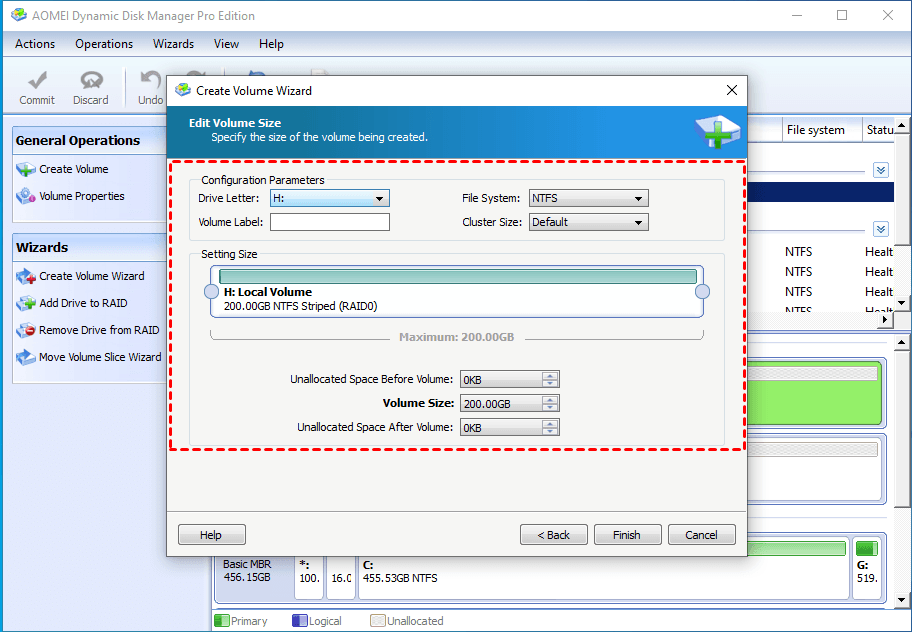Collapse the first disk group chevron in volume list
This screenshot has height=632, width=912.
(x=881, y=170)
